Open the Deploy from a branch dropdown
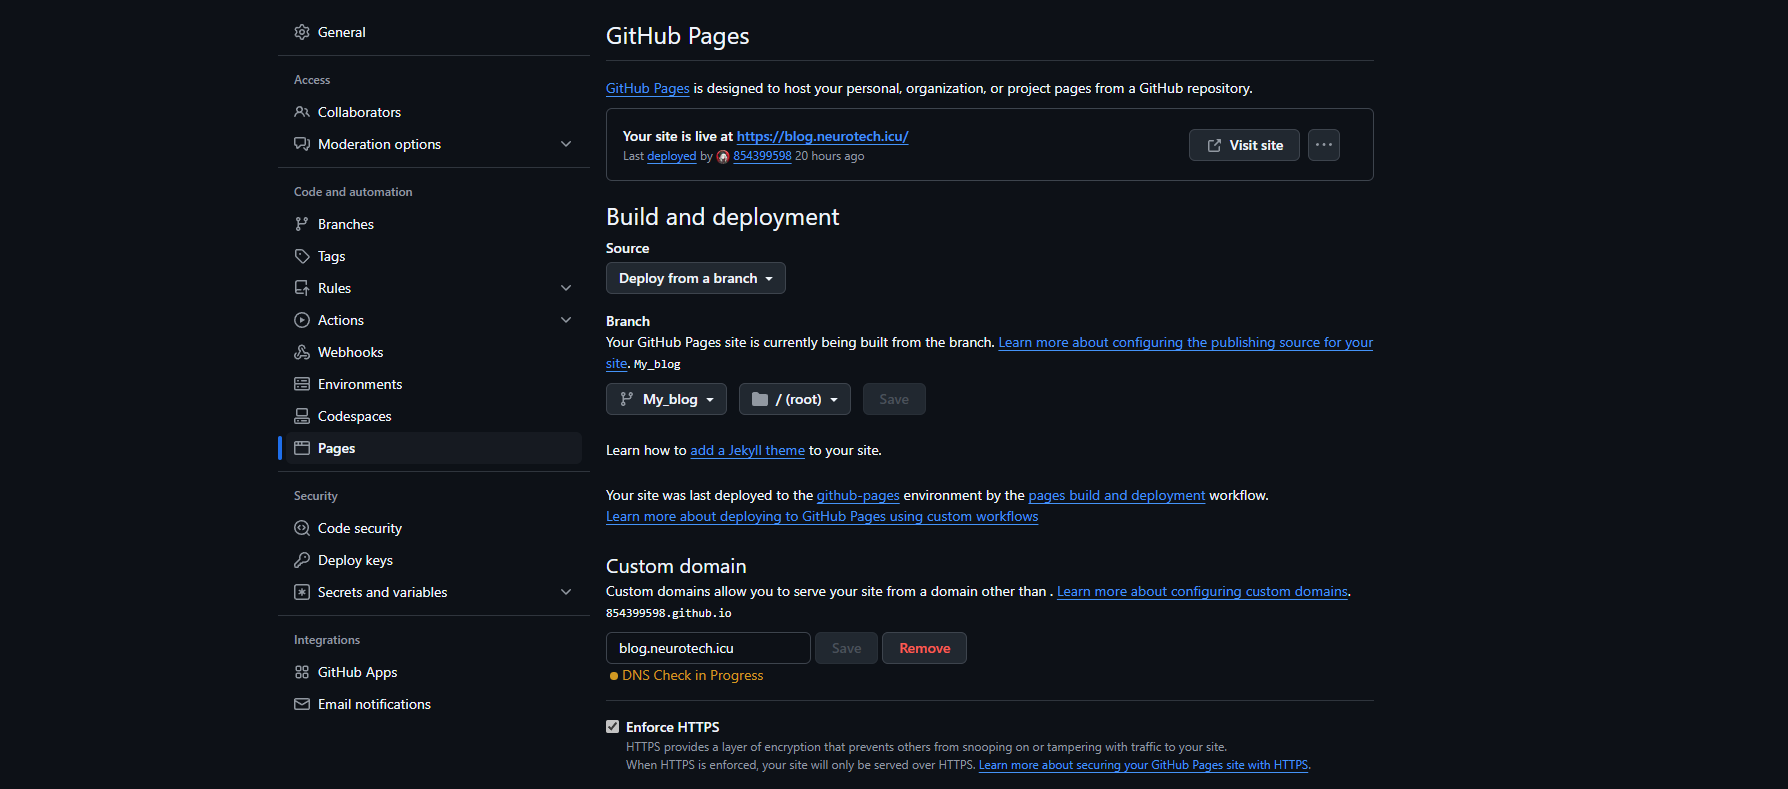Image resolution: width=1788 pixels, height=789 pixels. pyautogui.click(x=695, y=278)
